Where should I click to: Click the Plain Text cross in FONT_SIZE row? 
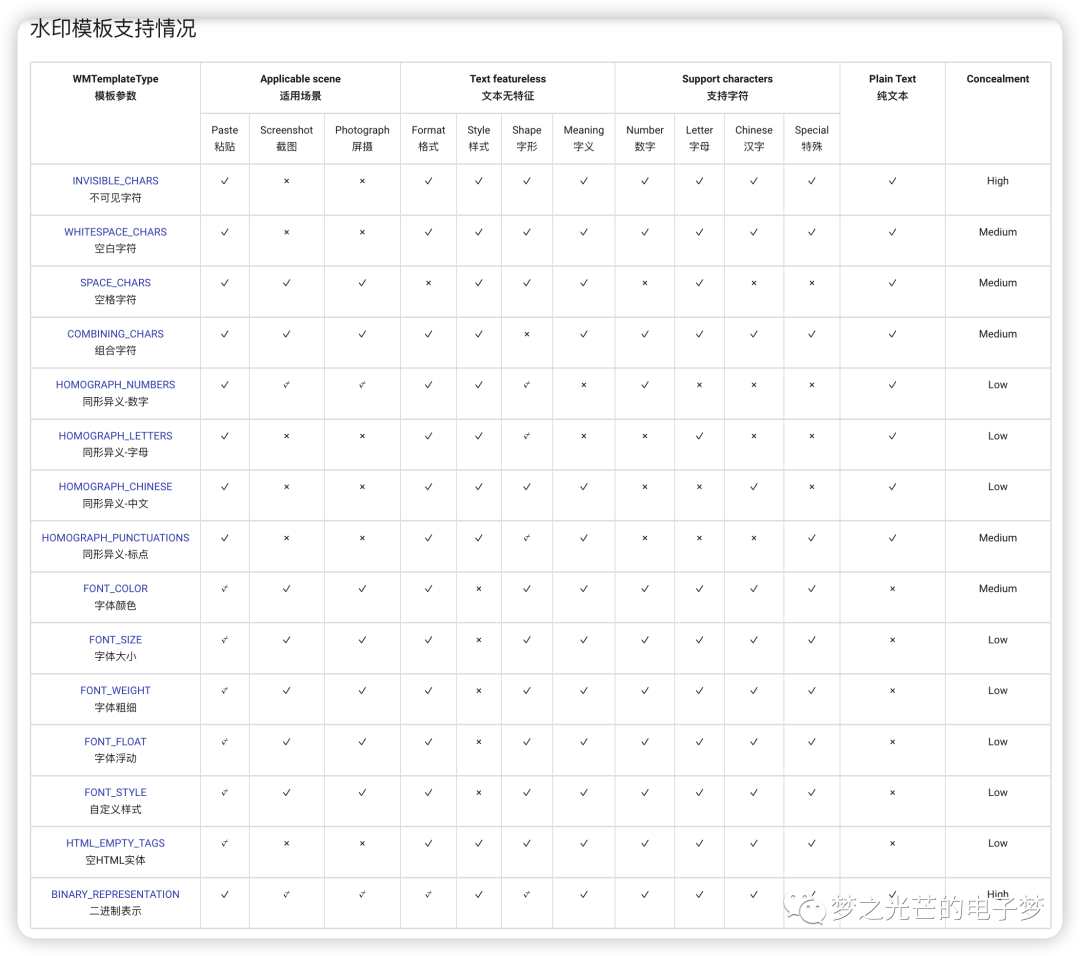coord(892,640)
